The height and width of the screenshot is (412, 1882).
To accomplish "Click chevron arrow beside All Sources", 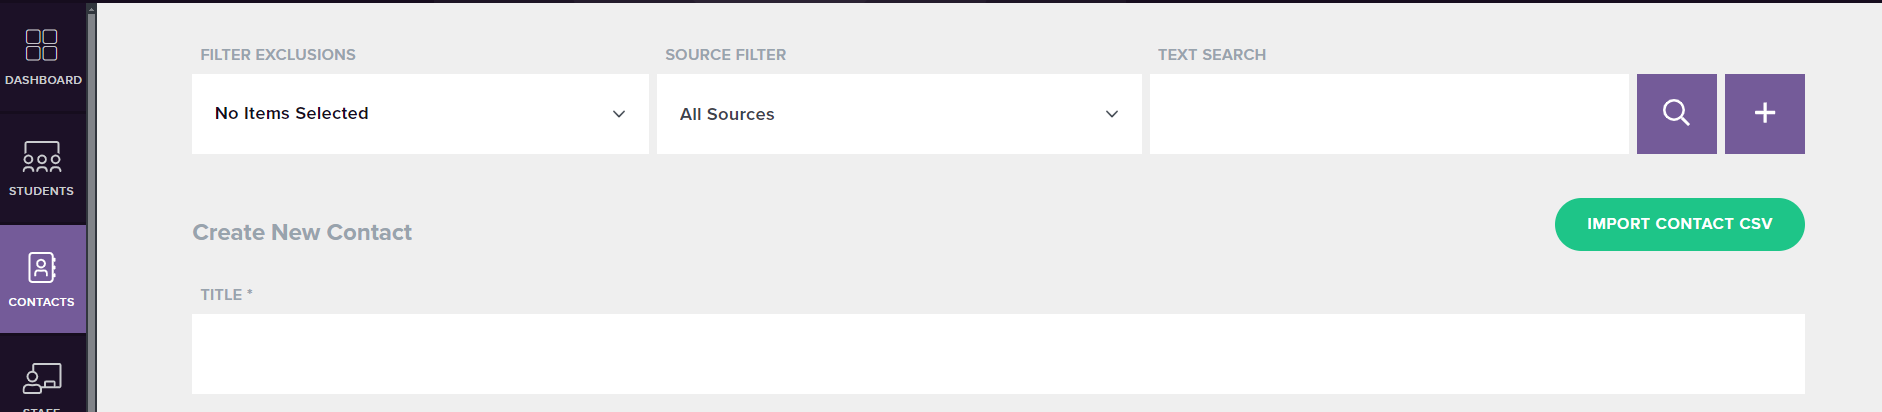I will (1112, 114).
